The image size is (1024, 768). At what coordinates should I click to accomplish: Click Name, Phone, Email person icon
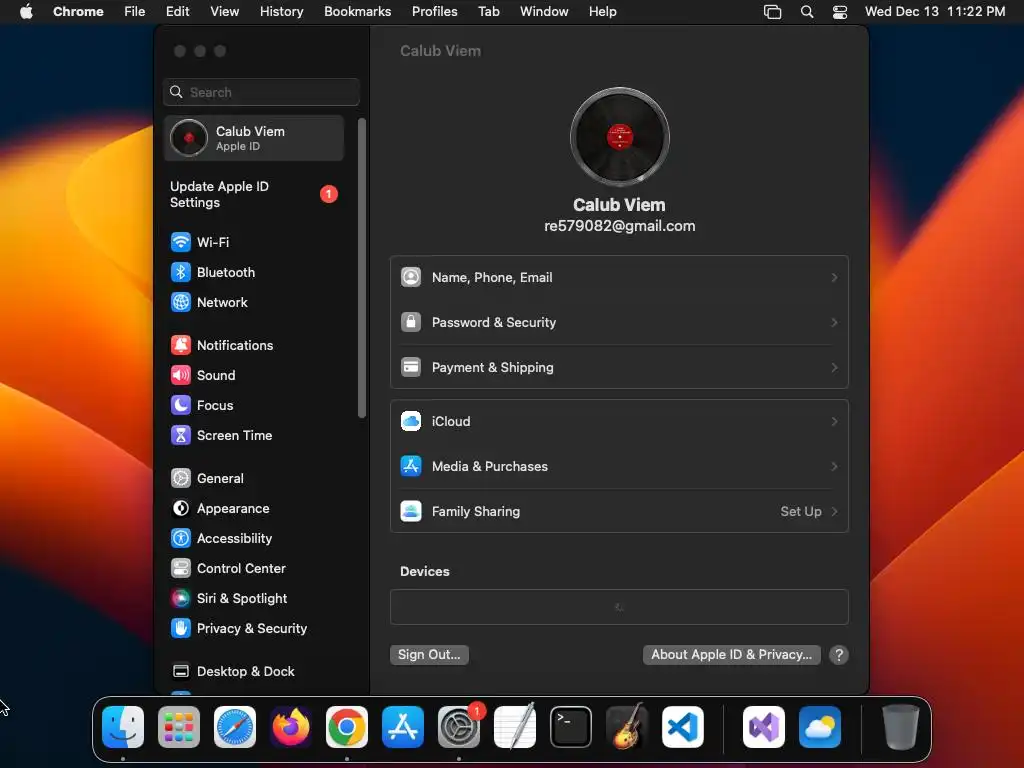click(x=411, y=278)
